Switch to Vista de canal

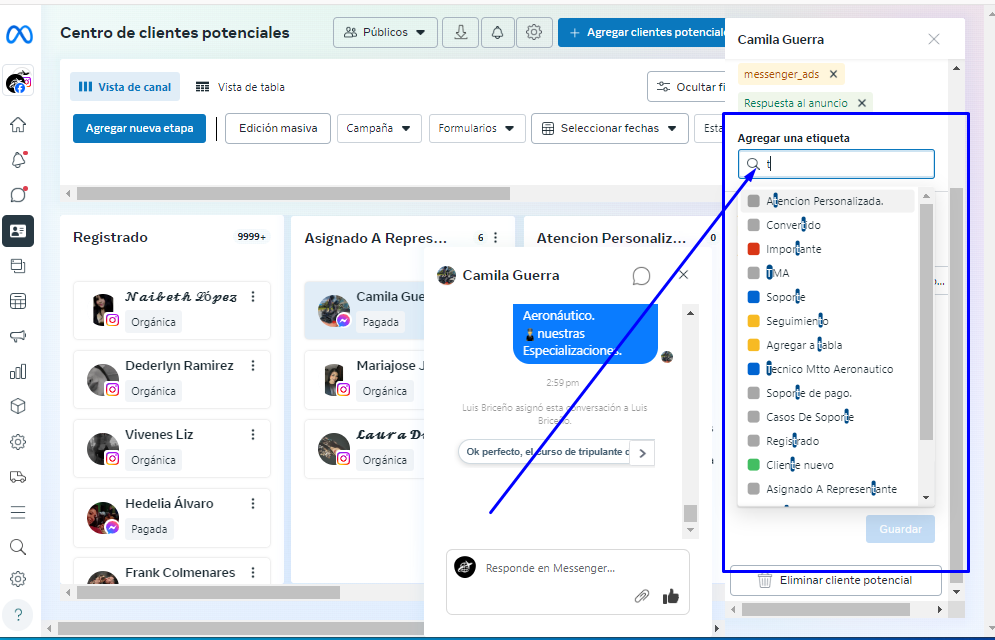(125, 87)
